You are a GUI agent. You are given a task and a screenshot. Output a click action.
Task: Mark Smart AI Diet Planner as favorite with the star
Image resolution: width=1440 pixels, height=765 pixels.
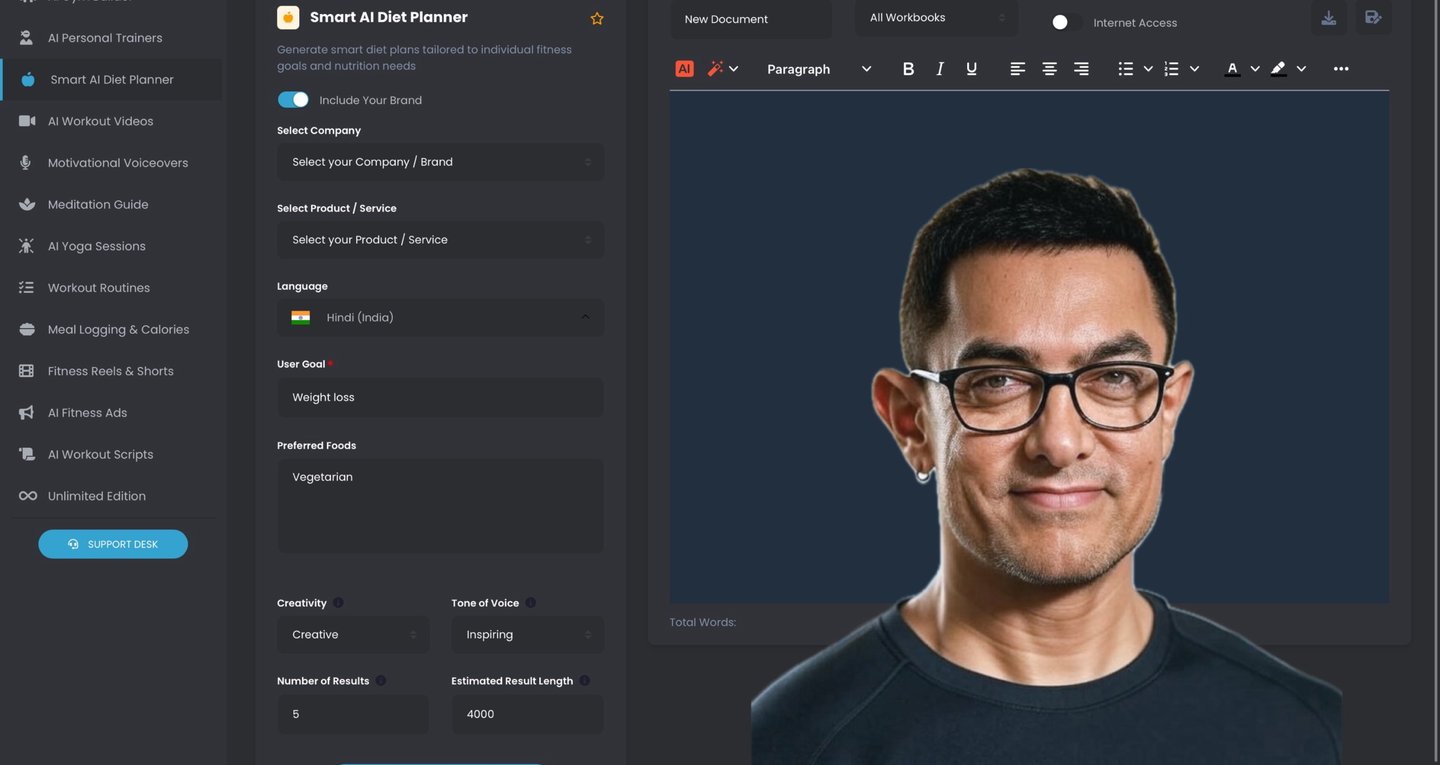point(597,19)
